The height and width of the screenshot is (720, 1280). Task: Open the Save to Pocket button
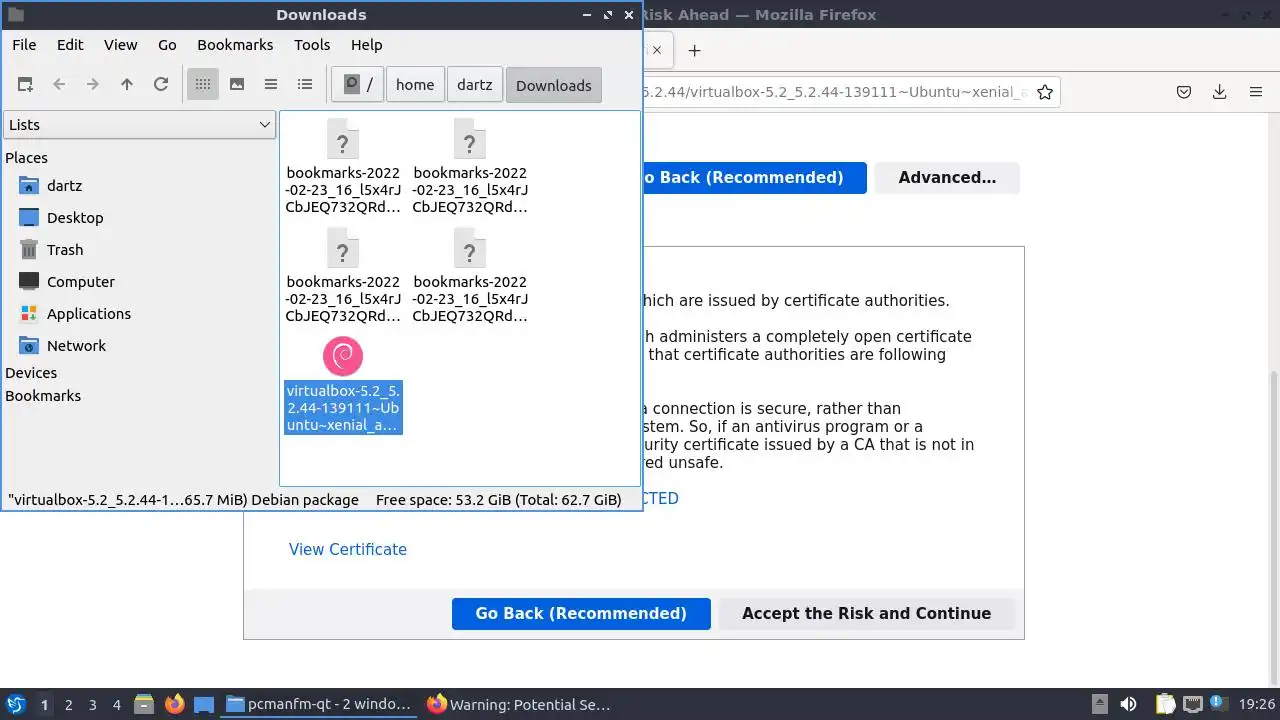(1183, 92)
